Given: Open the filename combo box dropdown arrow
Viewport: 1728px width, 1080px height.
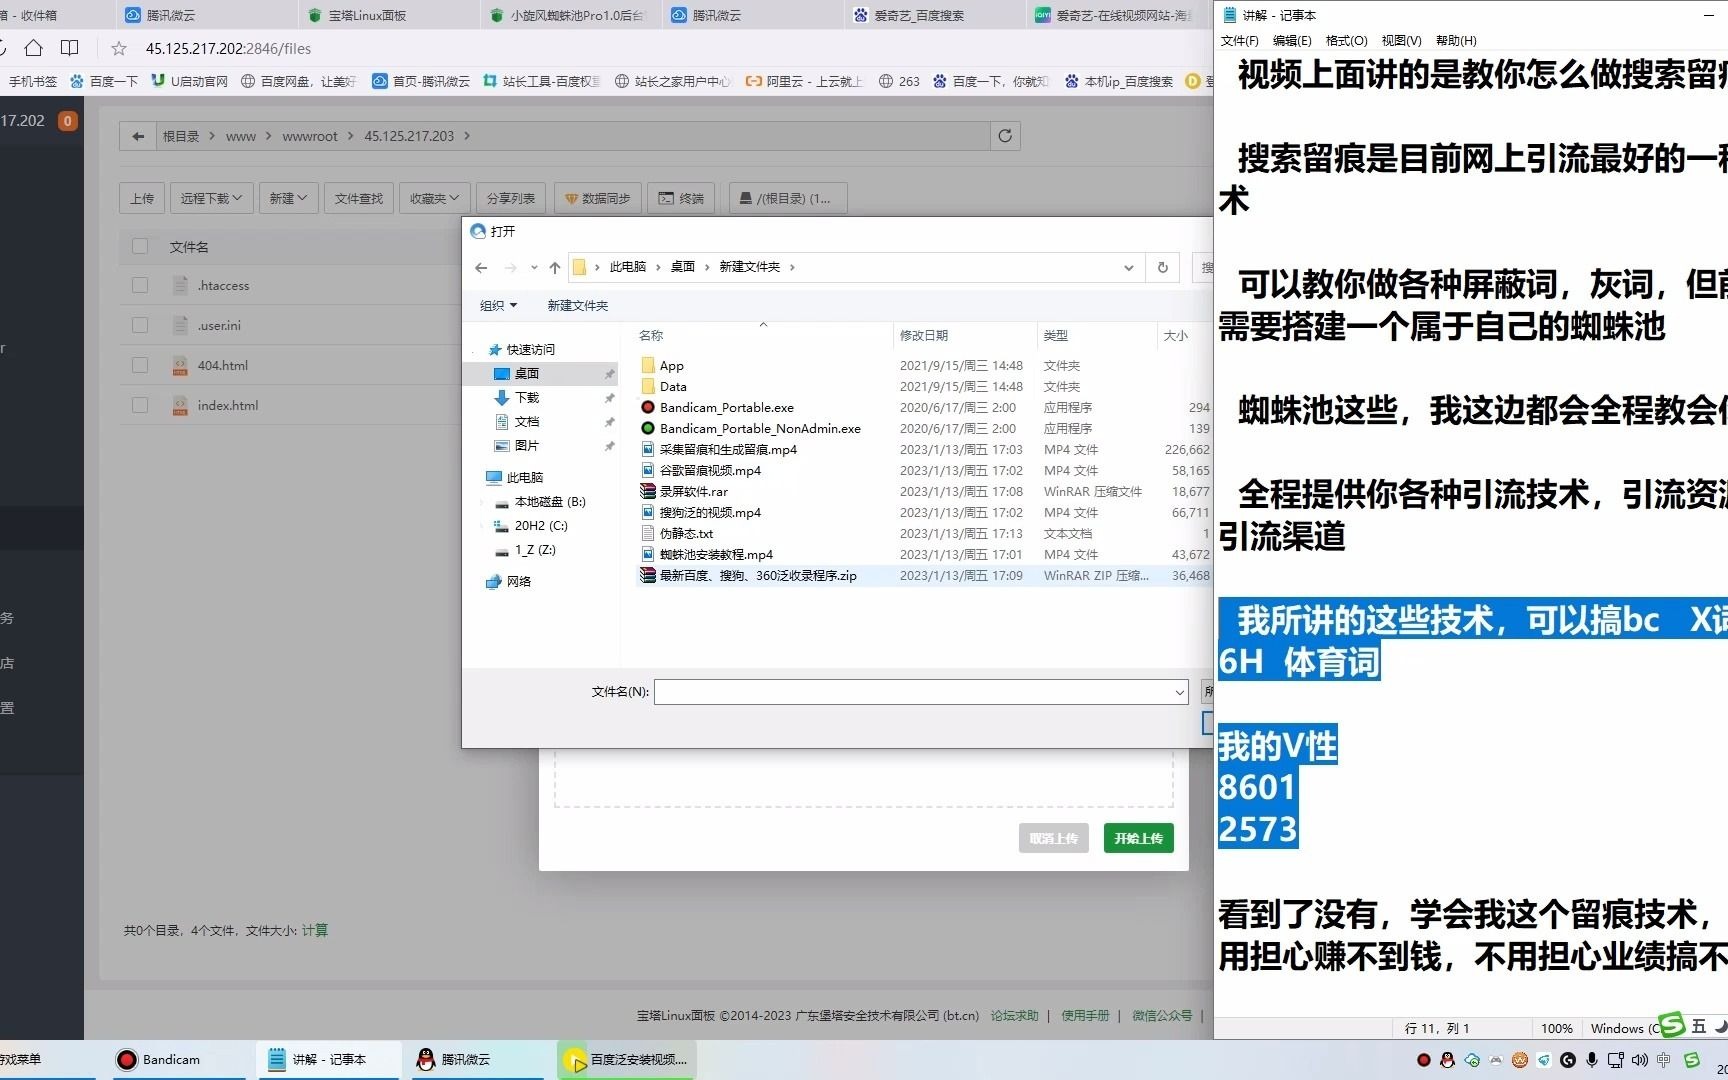Looking at the screenshot, I should tap(1180, 692).
